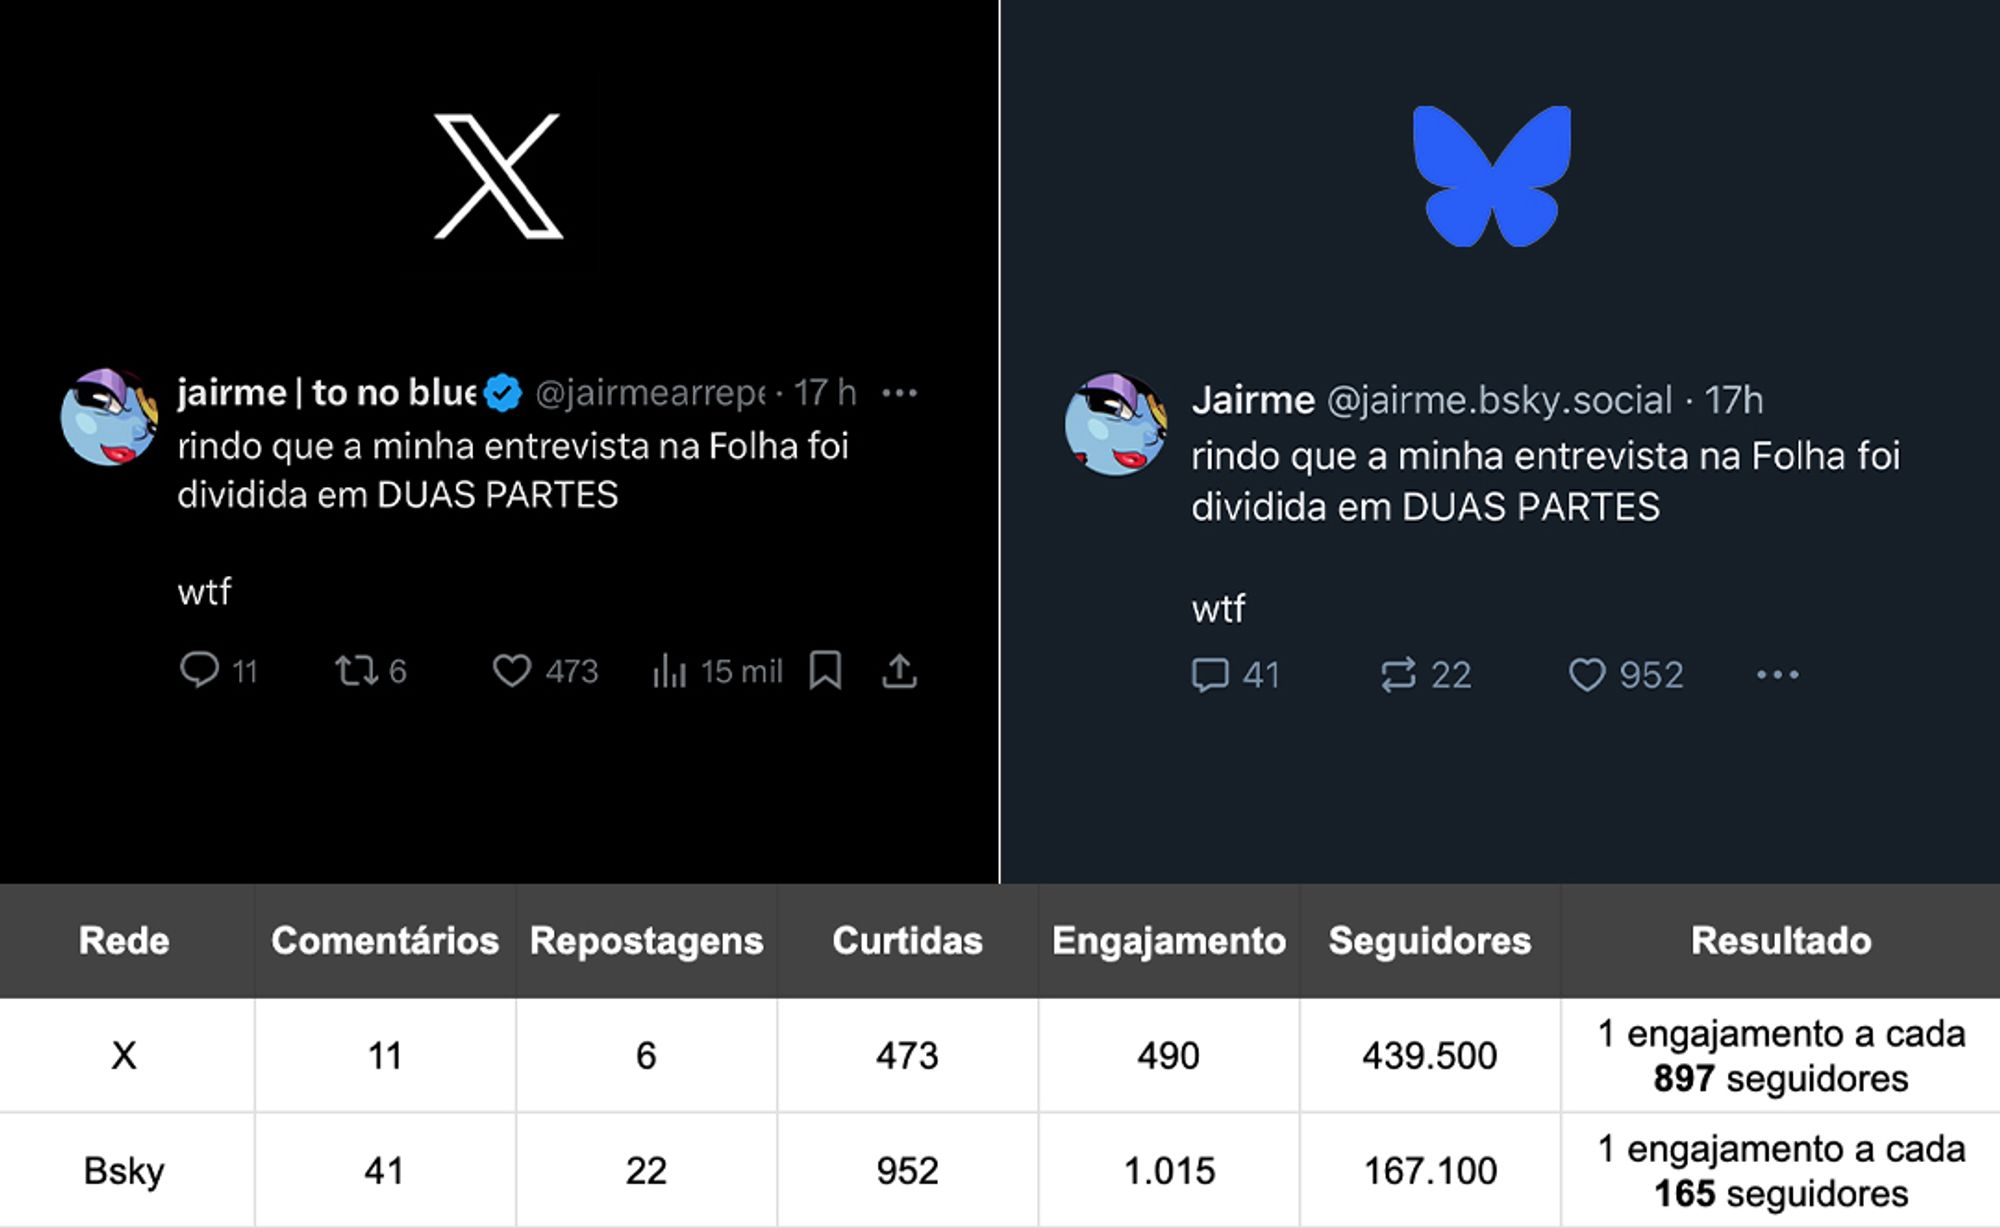Click Jairme's avatar on the X post

[x=109, y=417]
